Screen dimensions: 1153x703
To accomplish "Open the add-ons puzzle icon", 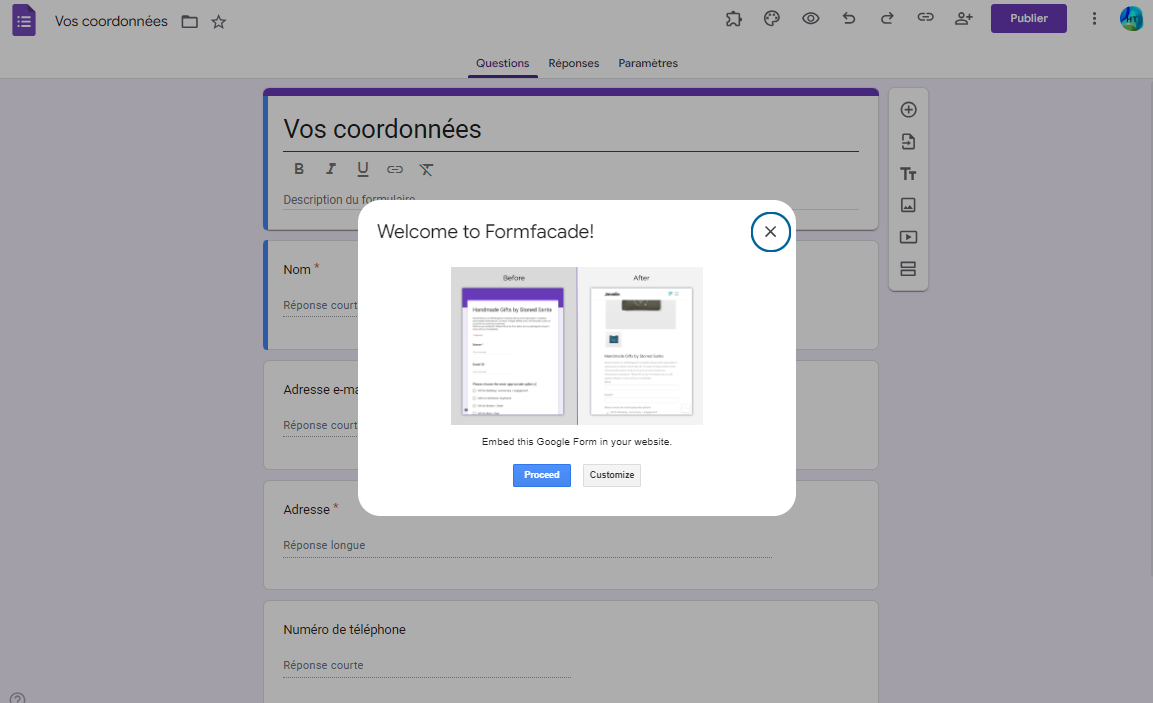I will [734, 19].
